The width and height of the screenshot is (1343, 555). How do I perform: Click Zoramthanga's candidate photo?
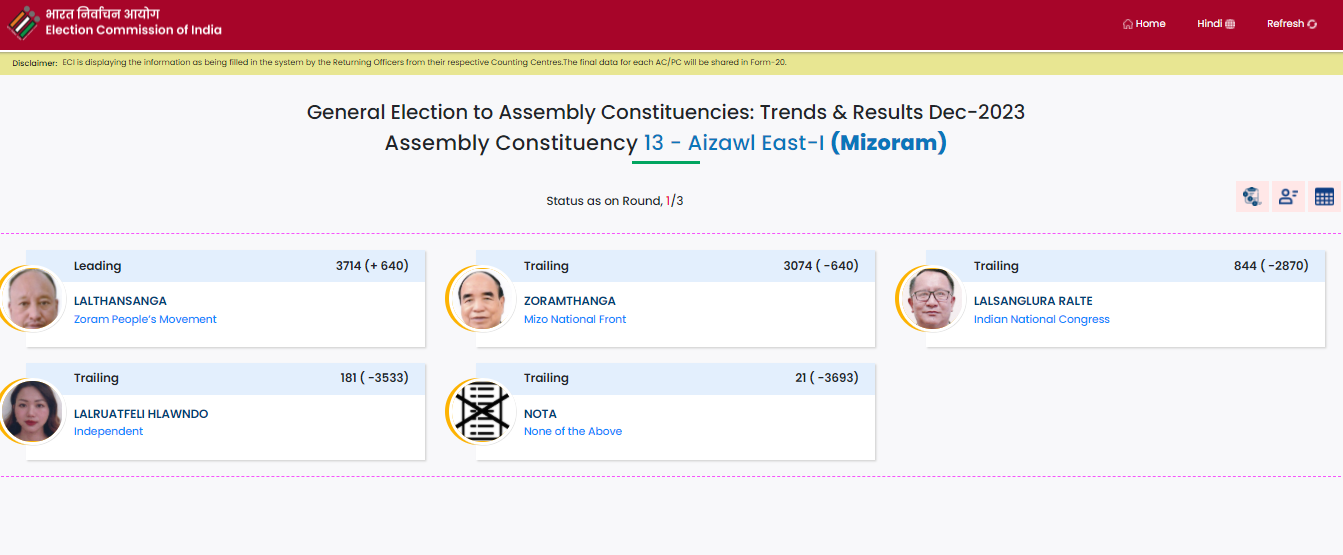478,298
